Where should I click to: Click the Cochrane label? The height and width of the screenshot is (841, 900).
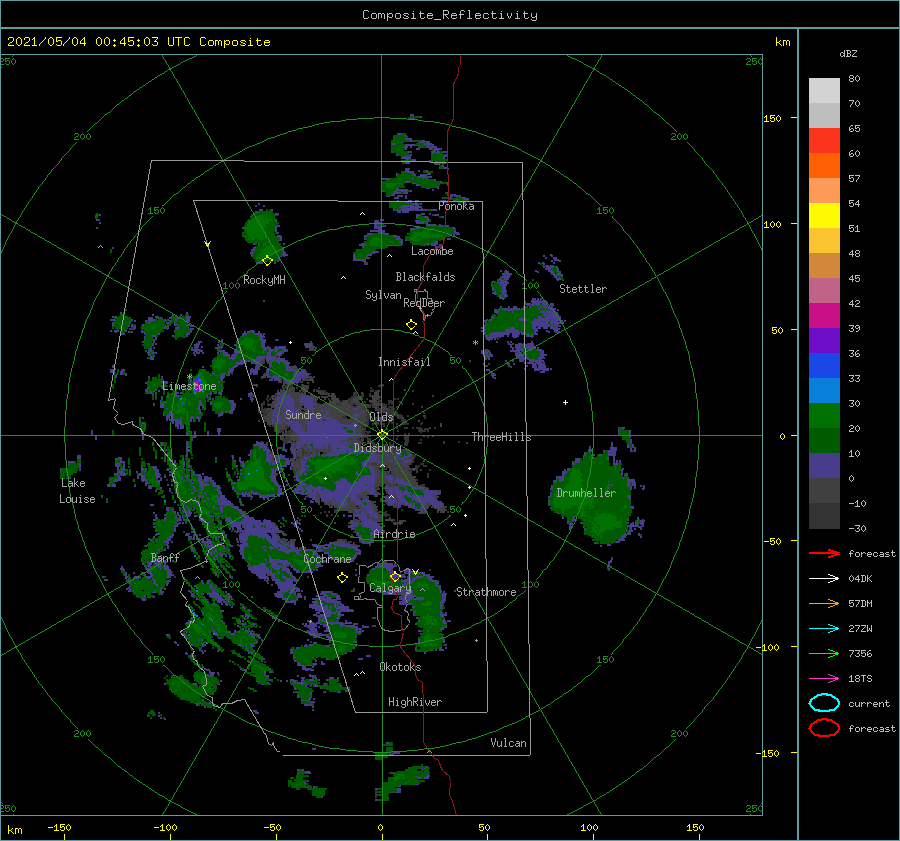(x=327, y=559)
